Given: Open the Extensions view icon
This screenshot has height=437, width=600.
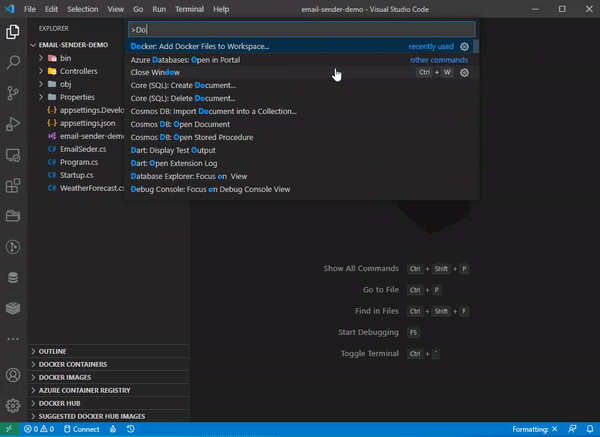Looking at the screenshot, I should click(13, 186).
